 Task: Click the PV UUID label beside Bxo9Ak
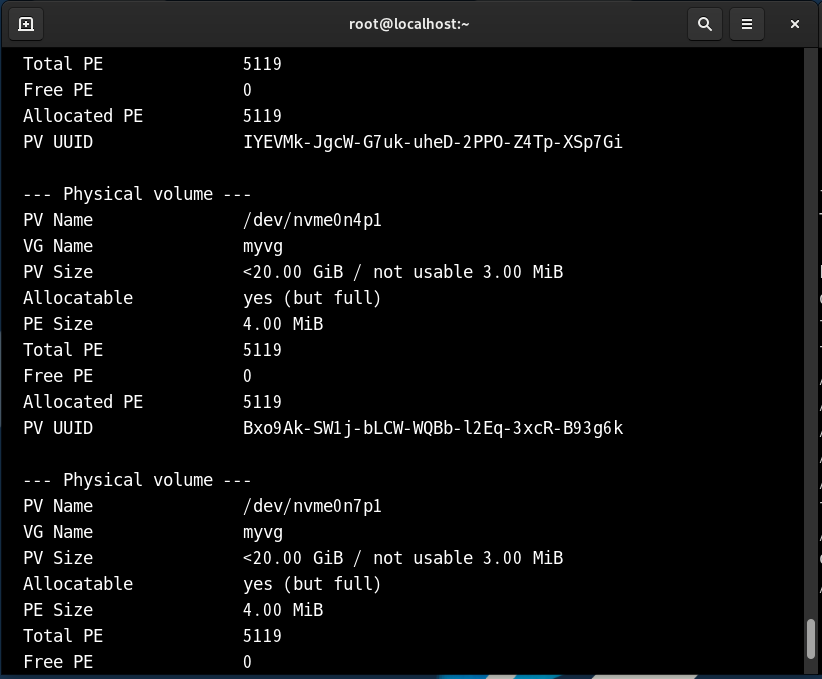[x=58, y=428]
